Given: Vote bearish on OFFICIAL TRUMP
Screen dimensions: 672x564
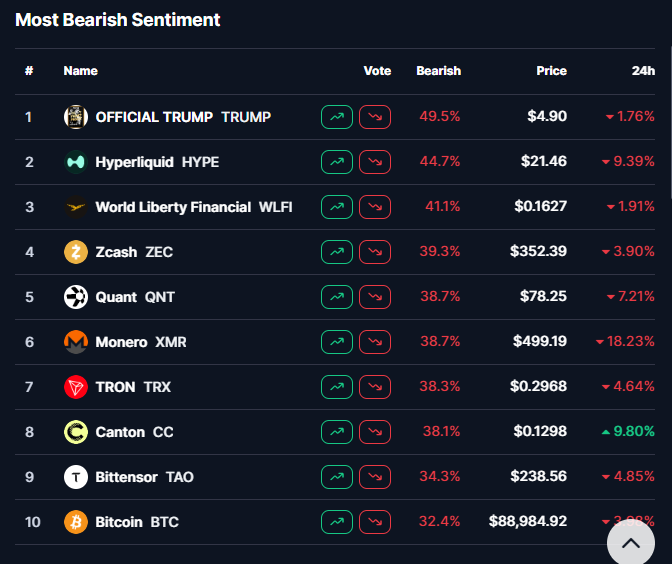Looking at the screenshot, I should (x=375, y=117).
